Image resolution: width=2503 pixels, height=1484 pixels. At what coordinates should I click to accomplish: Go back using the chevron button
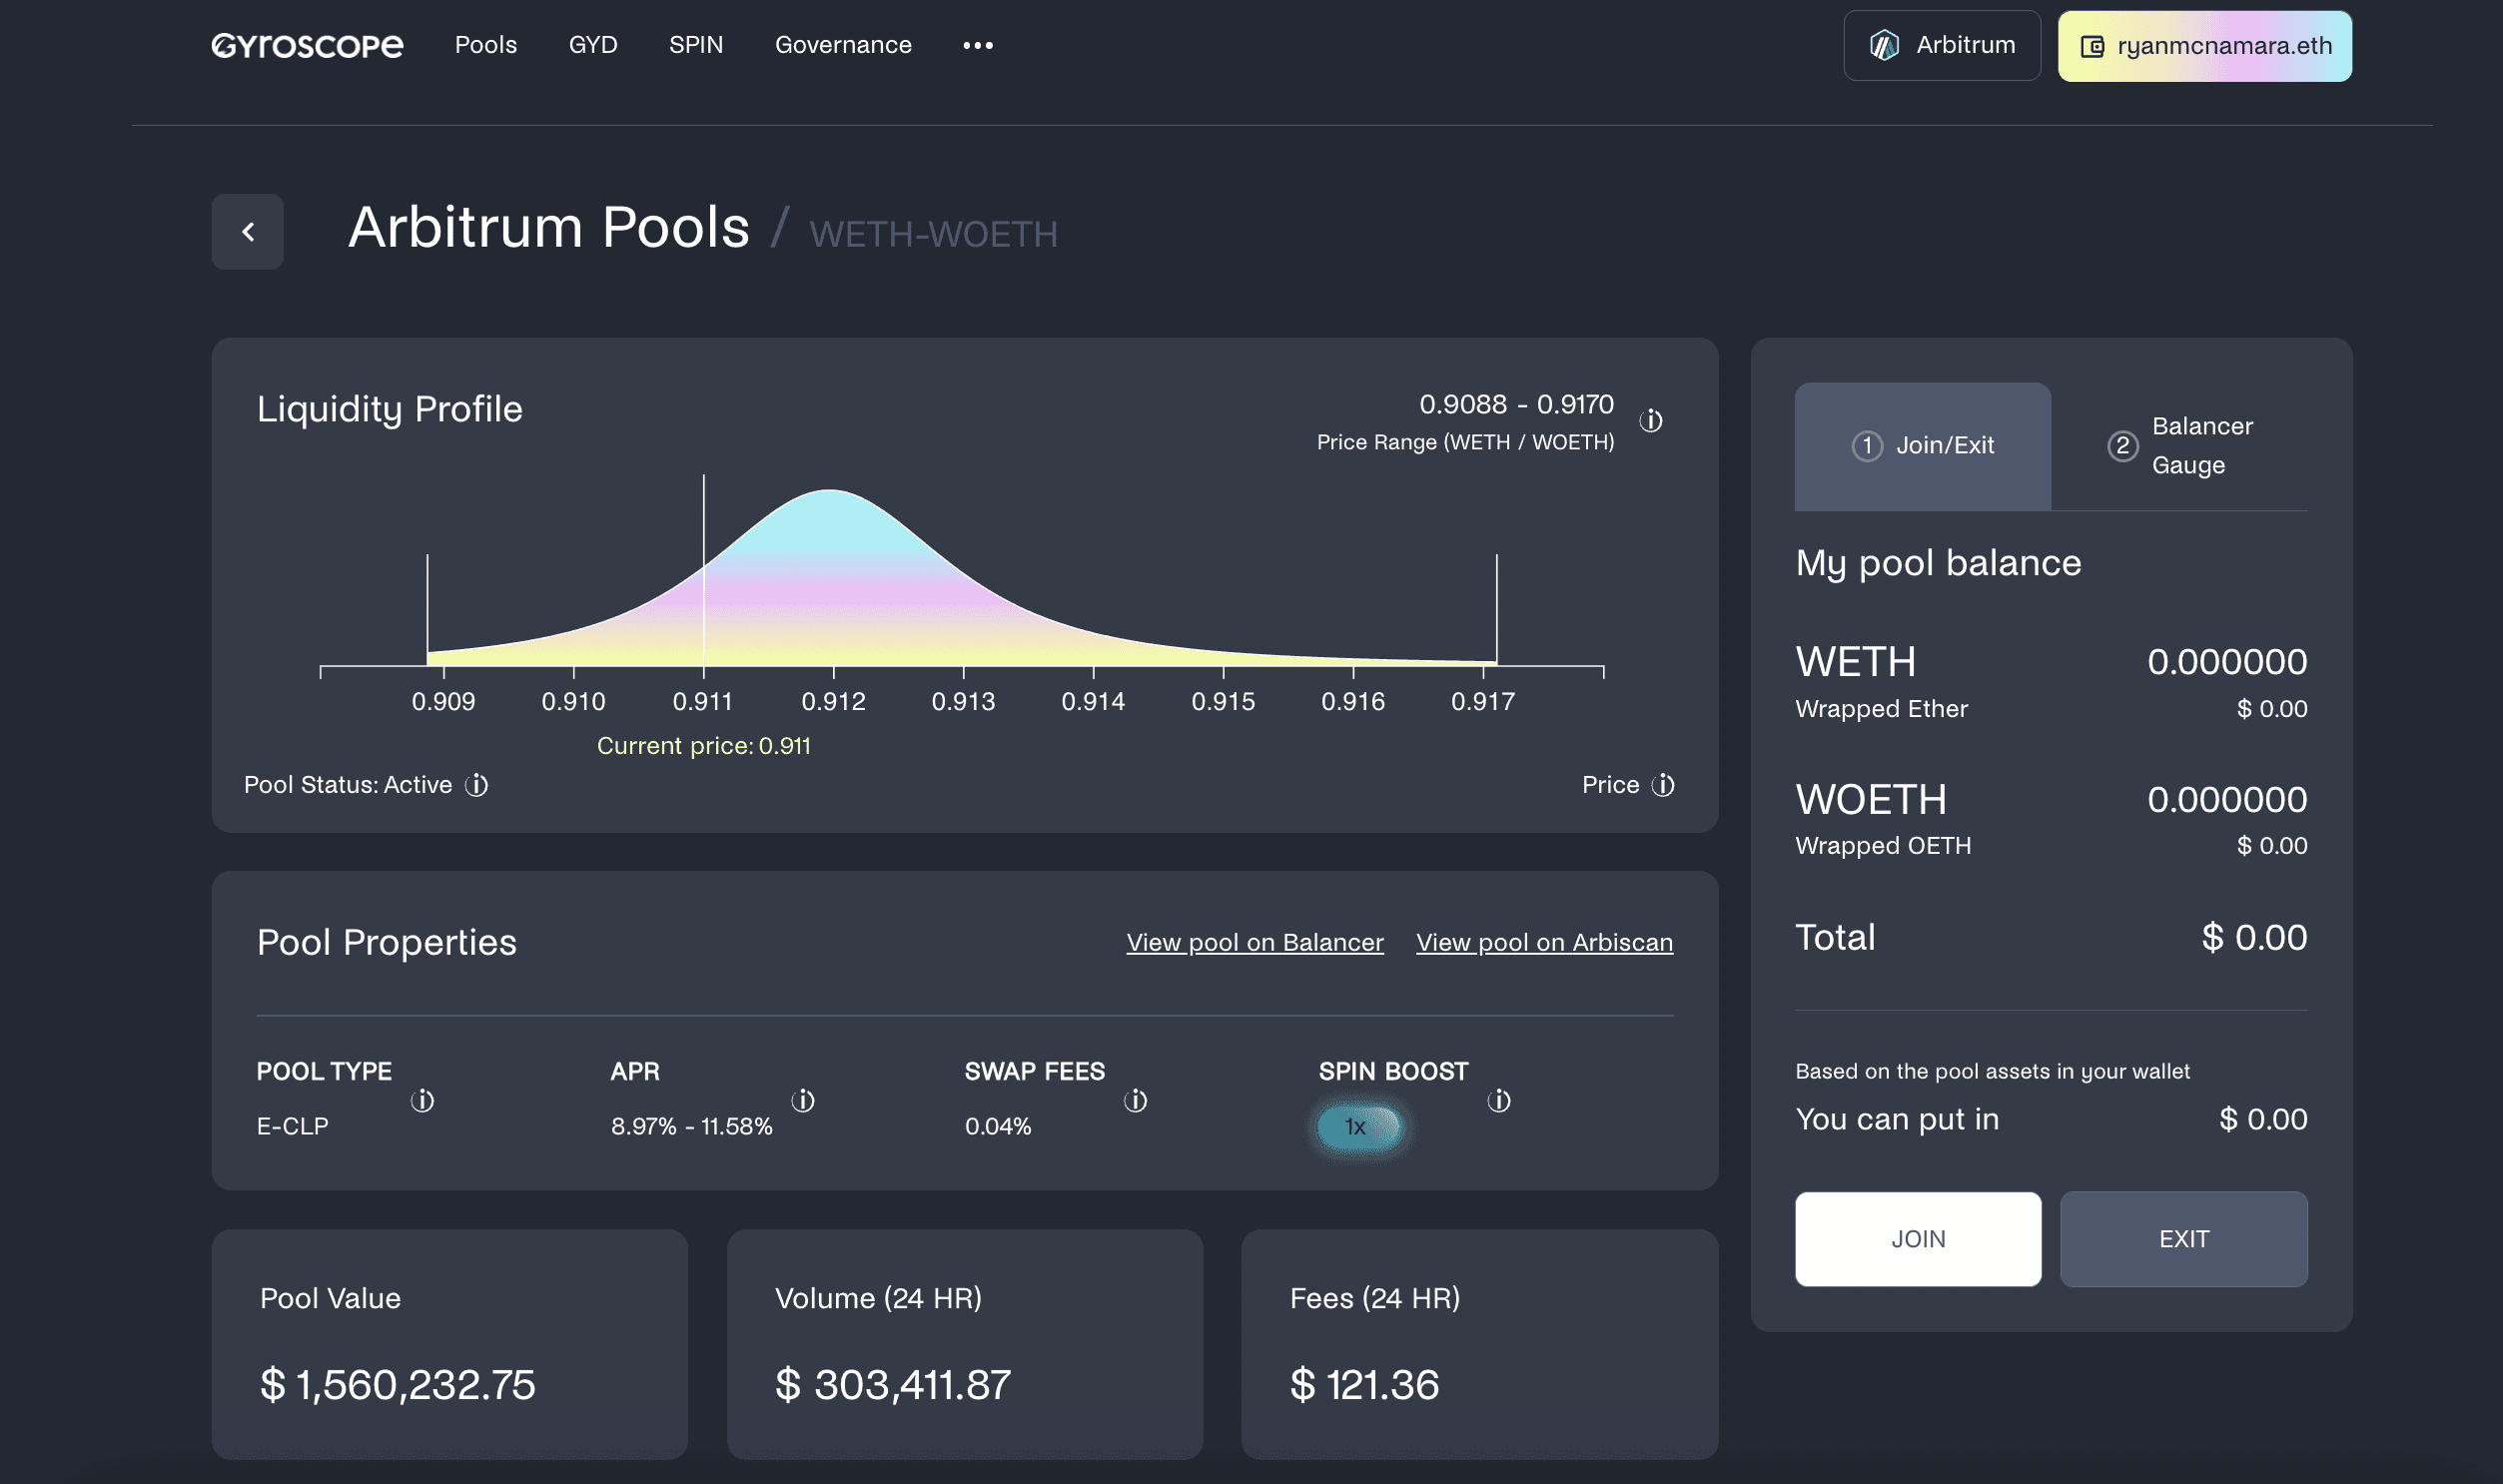pos(248,231)
